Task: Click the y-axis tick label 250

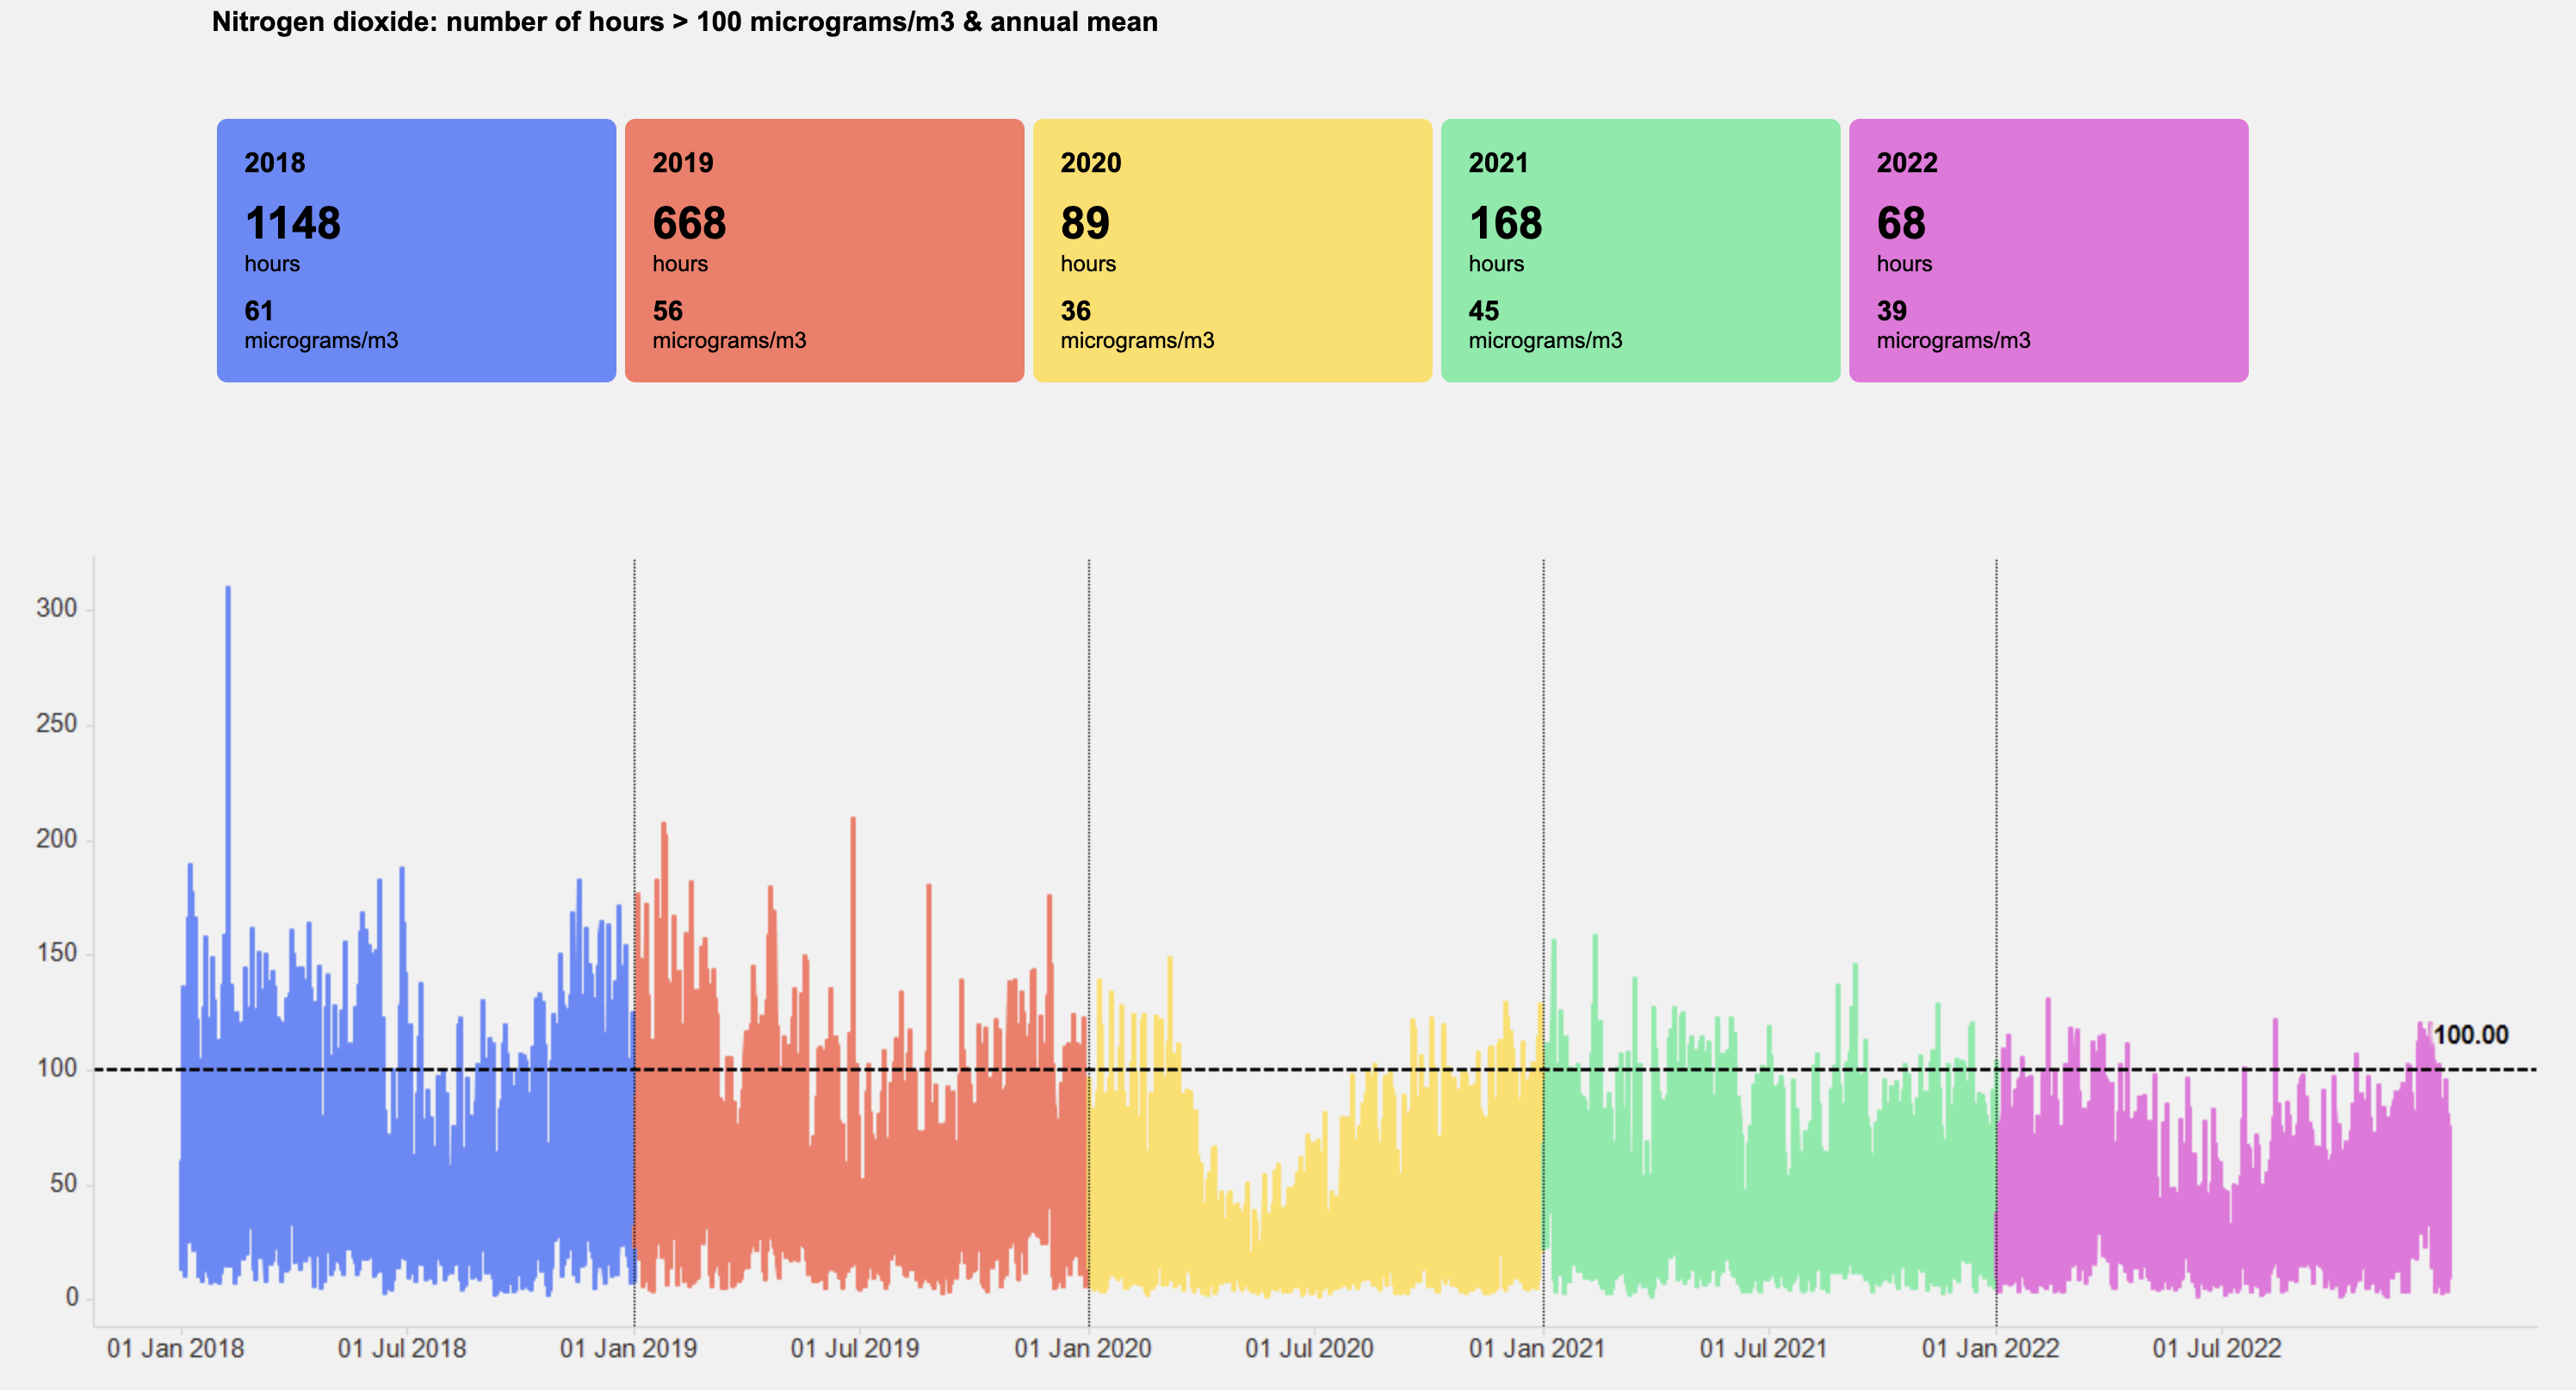Action: [56, 723]
